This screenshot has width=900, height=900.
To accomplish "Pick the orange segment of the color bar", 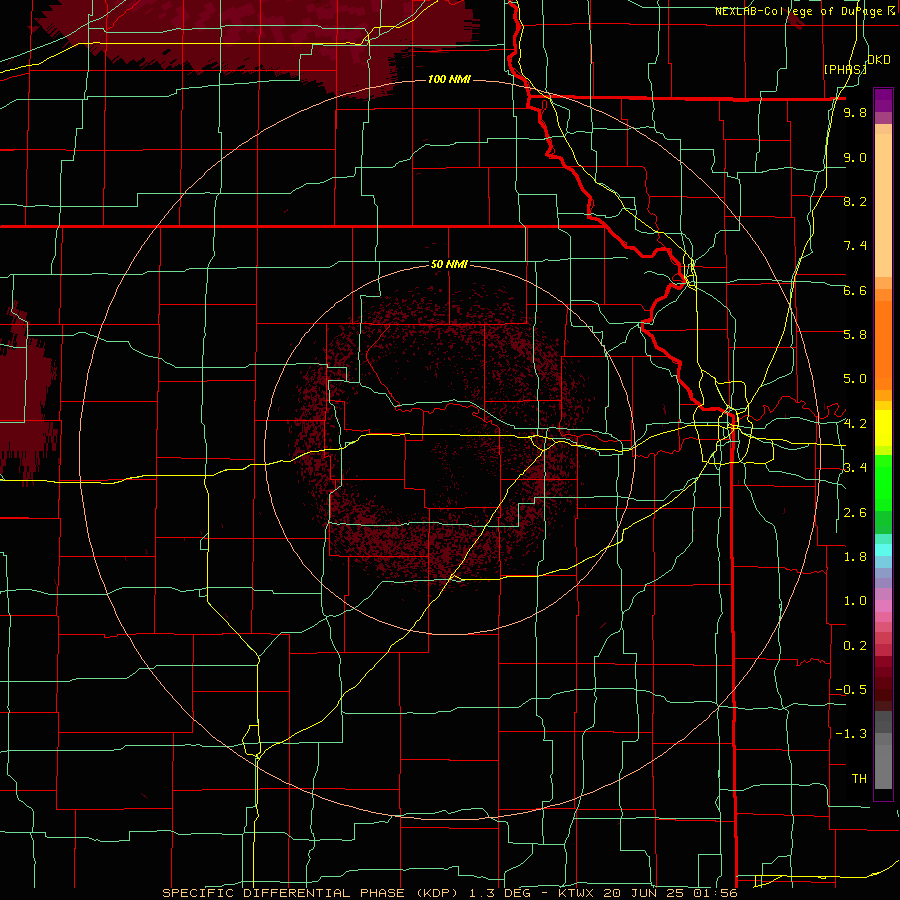I will 883,344.
